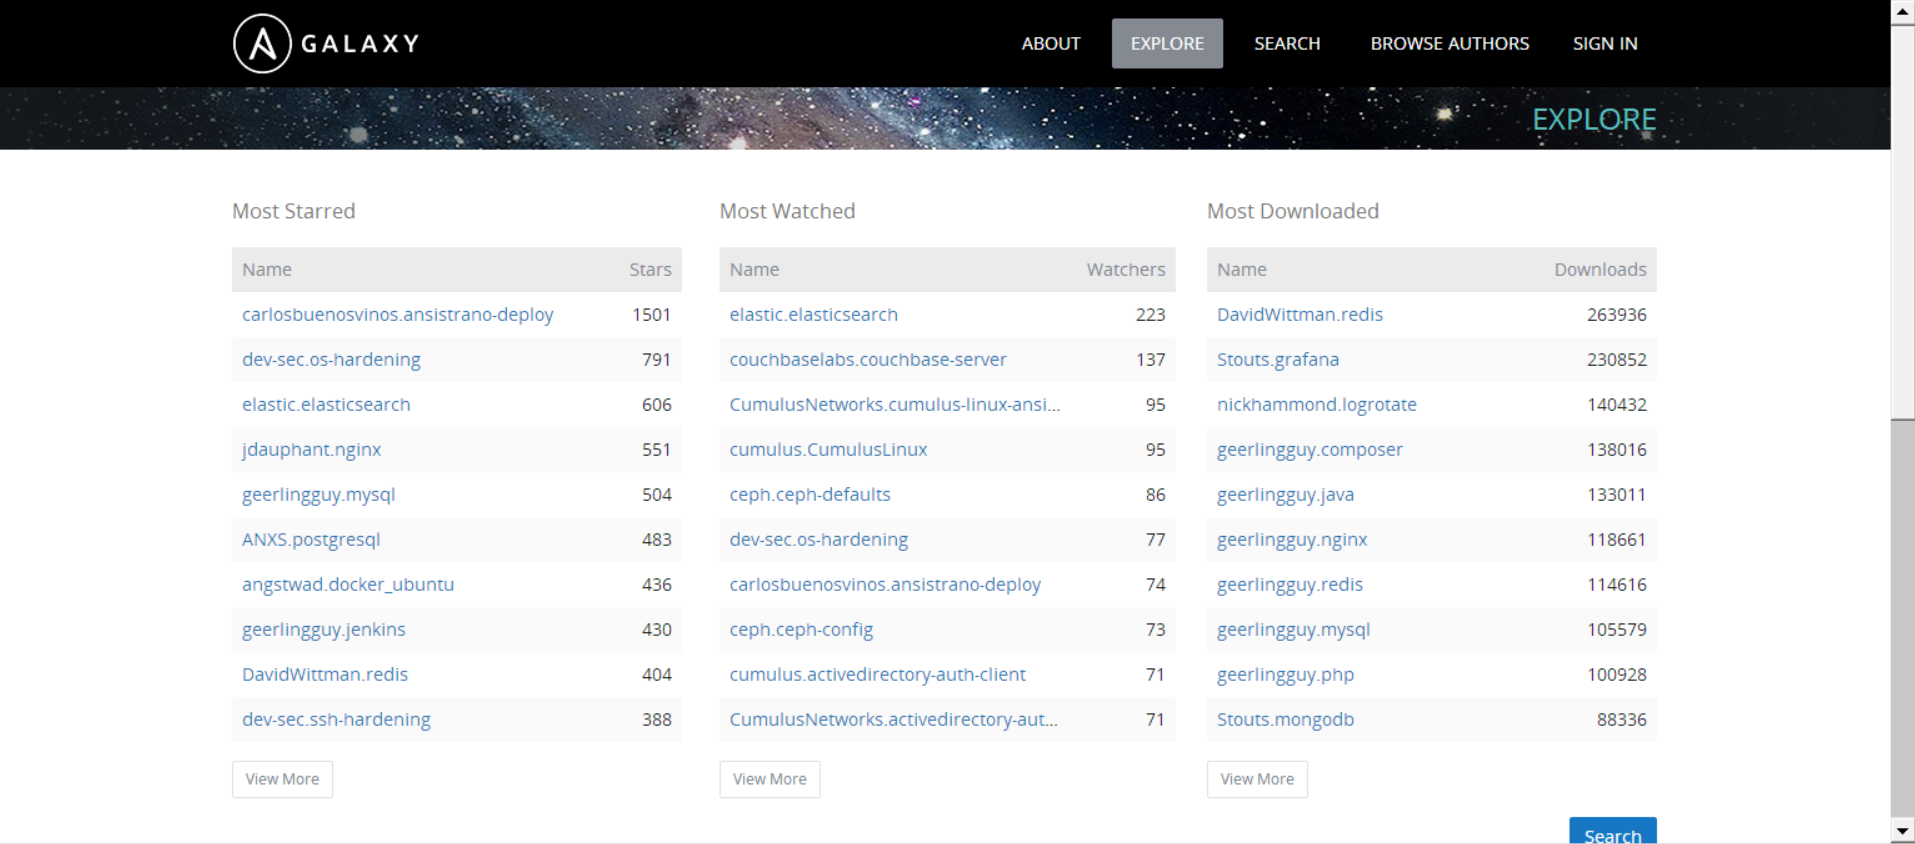
Task: Open the dev-sec.ssh-hardening role
Action: pyautogui.click(x=336, y=719)
